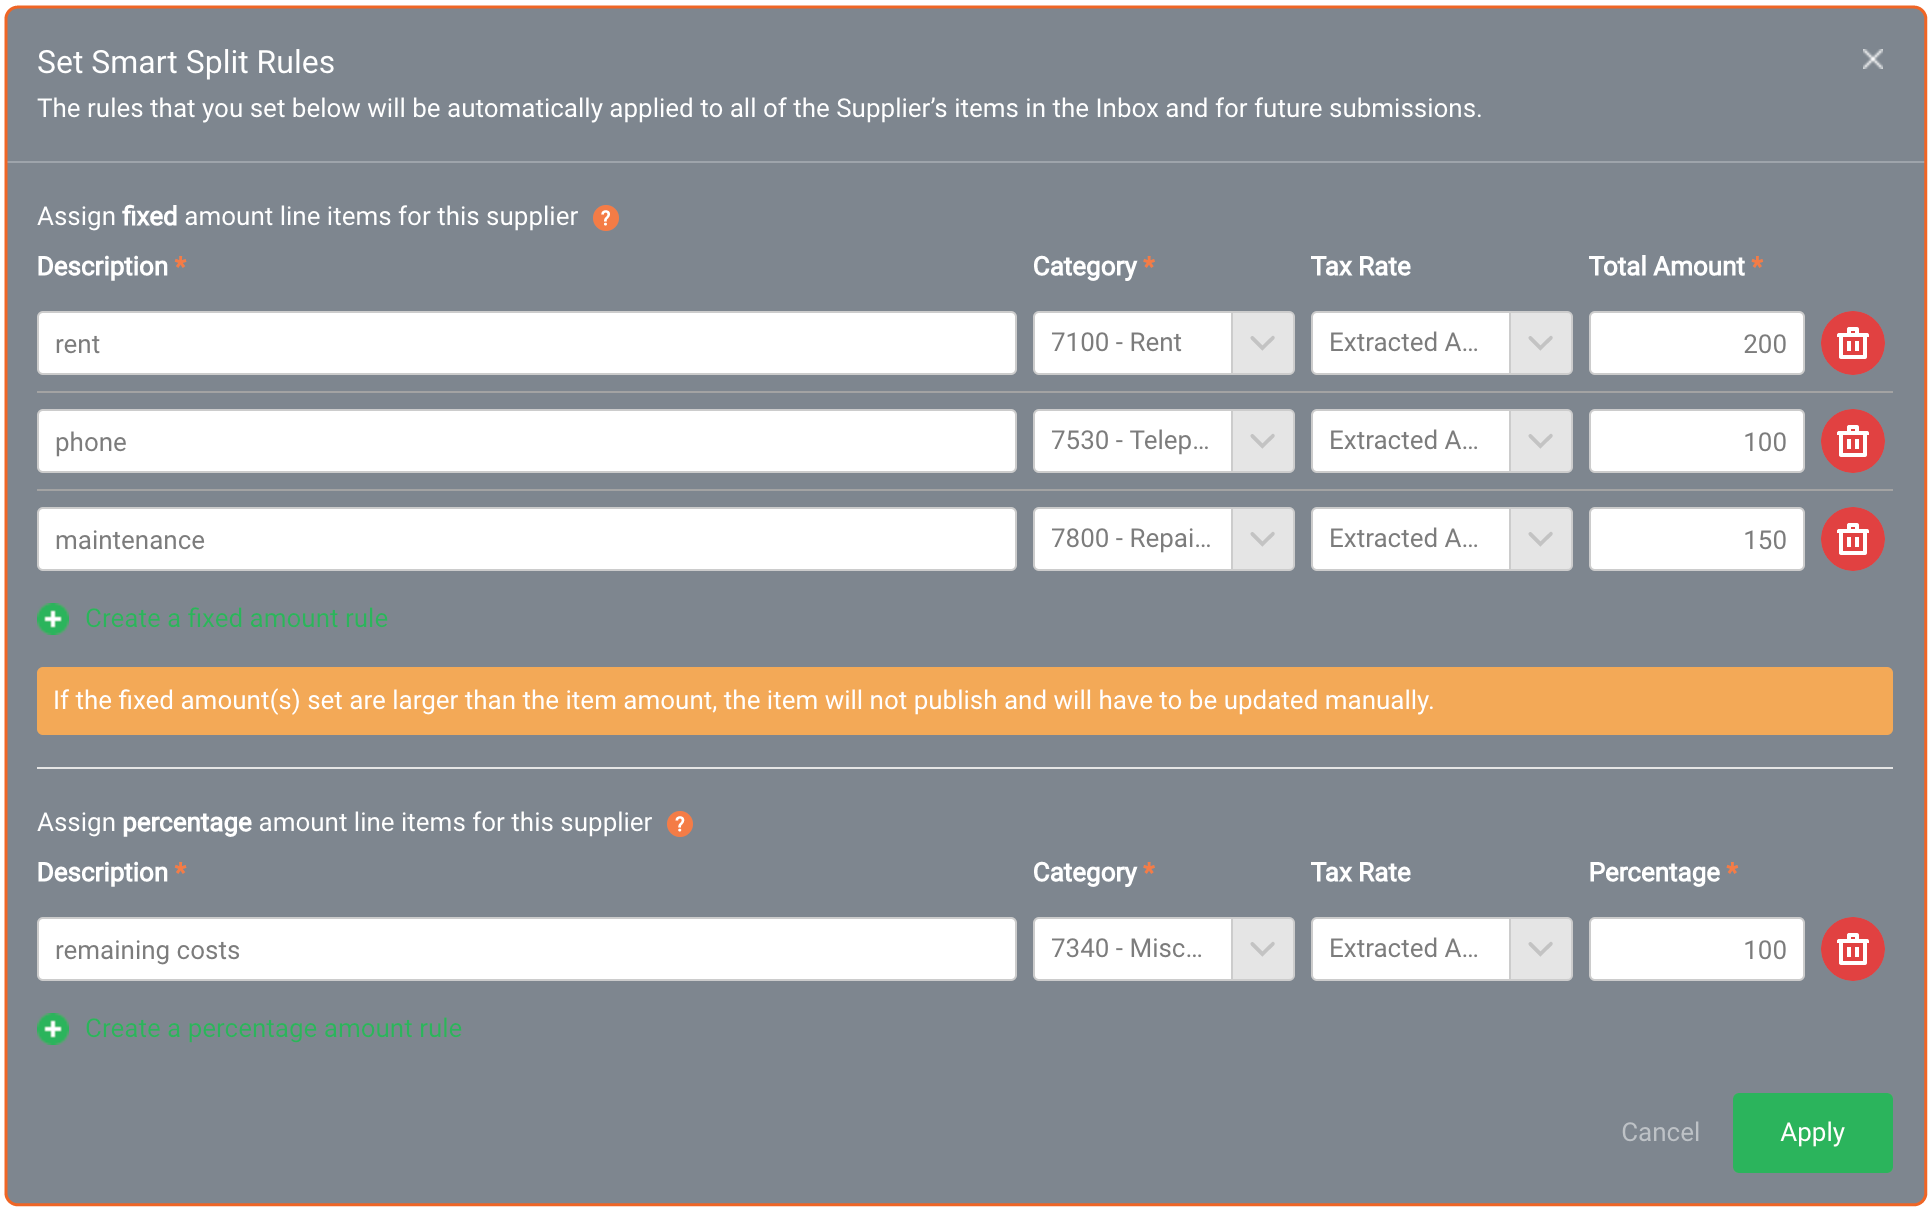Viewport: 1929px width, 1208px height.
Task: Close the Set Smart Split Rules dialog
Action: pos(1873,59)
